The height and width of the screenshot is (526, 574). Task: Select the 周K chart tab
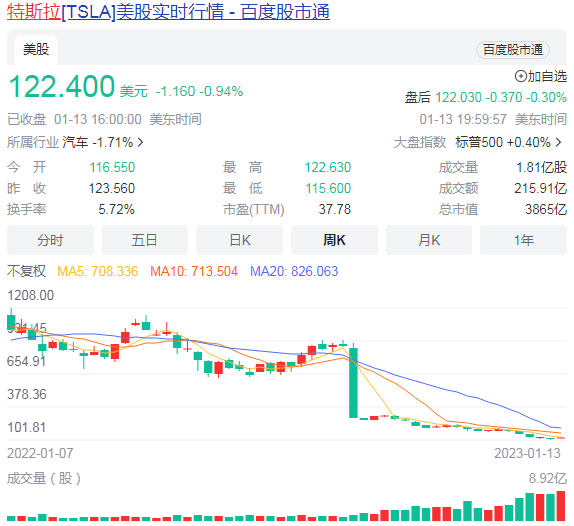tap(334, 240)
